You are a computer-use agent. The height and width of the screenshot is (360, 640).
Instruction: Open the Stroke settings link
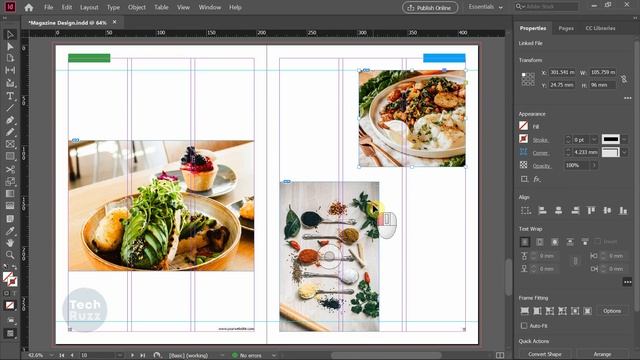(x=540, y=140)
